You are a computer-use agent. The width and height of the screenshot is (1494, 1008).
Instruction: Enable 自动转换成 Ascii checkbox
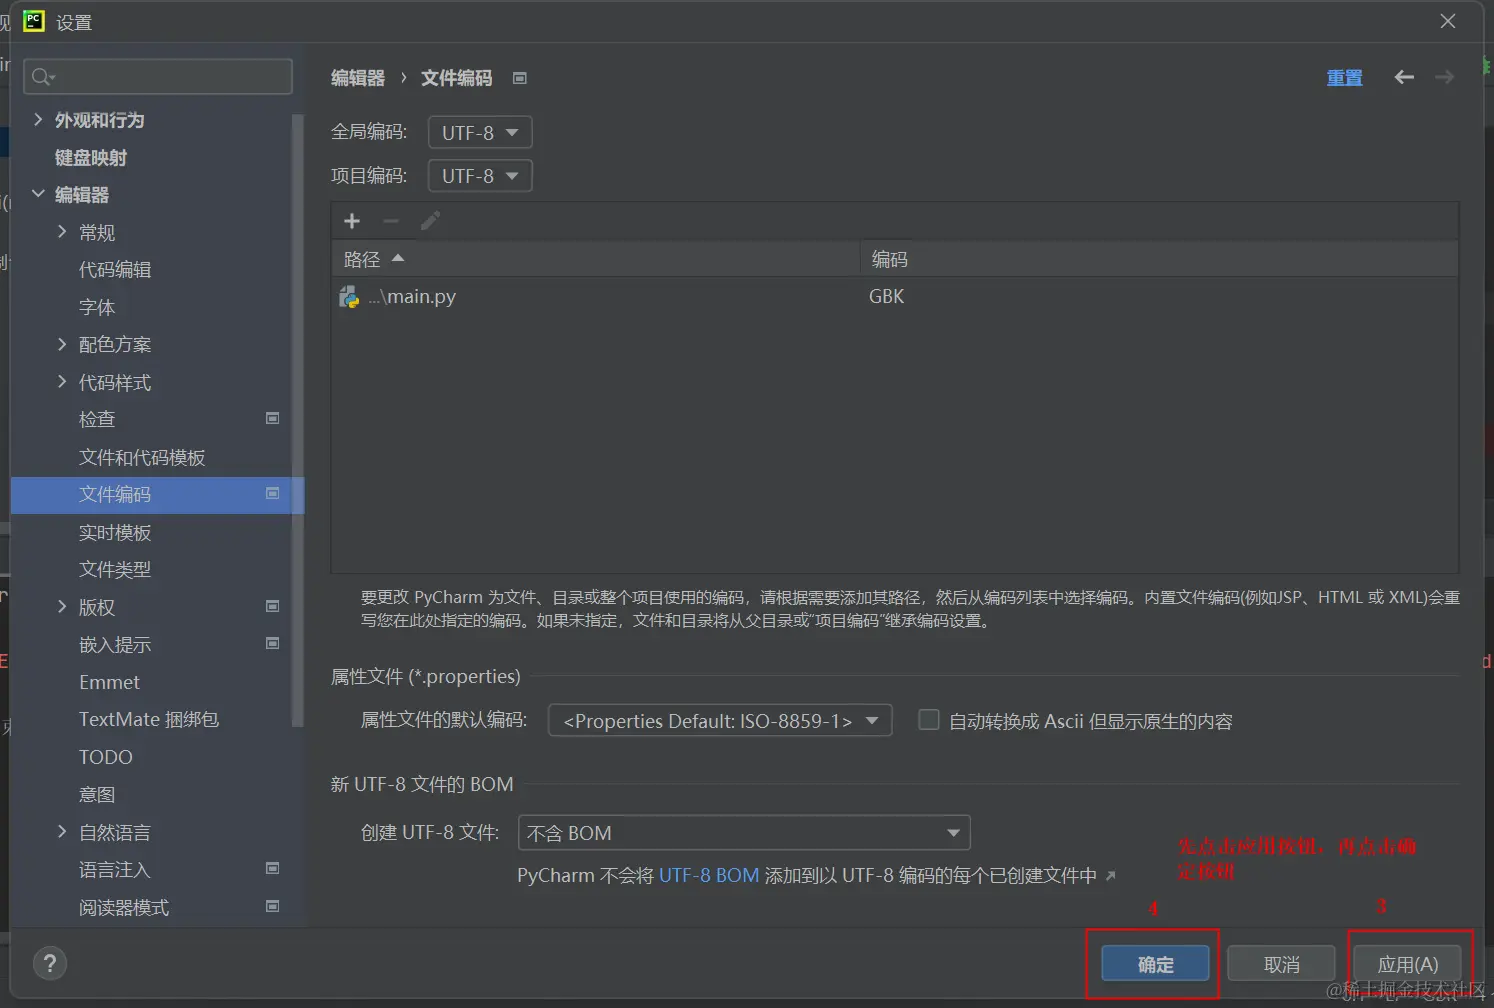point(929,720)
